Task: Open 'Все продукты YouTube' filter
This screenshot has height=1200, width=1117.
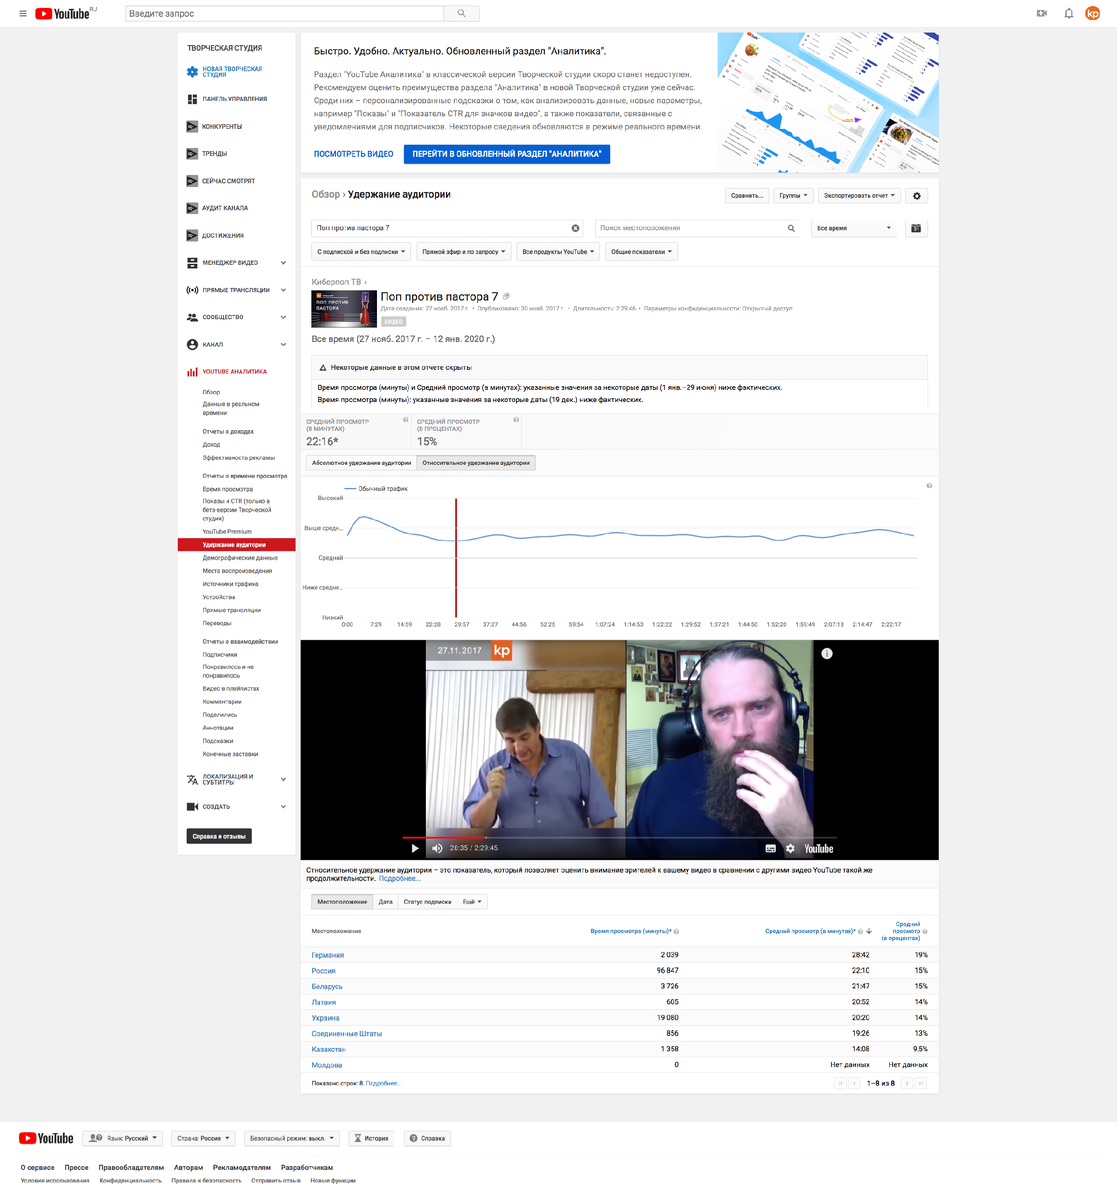Action: (x=558, y=252)
